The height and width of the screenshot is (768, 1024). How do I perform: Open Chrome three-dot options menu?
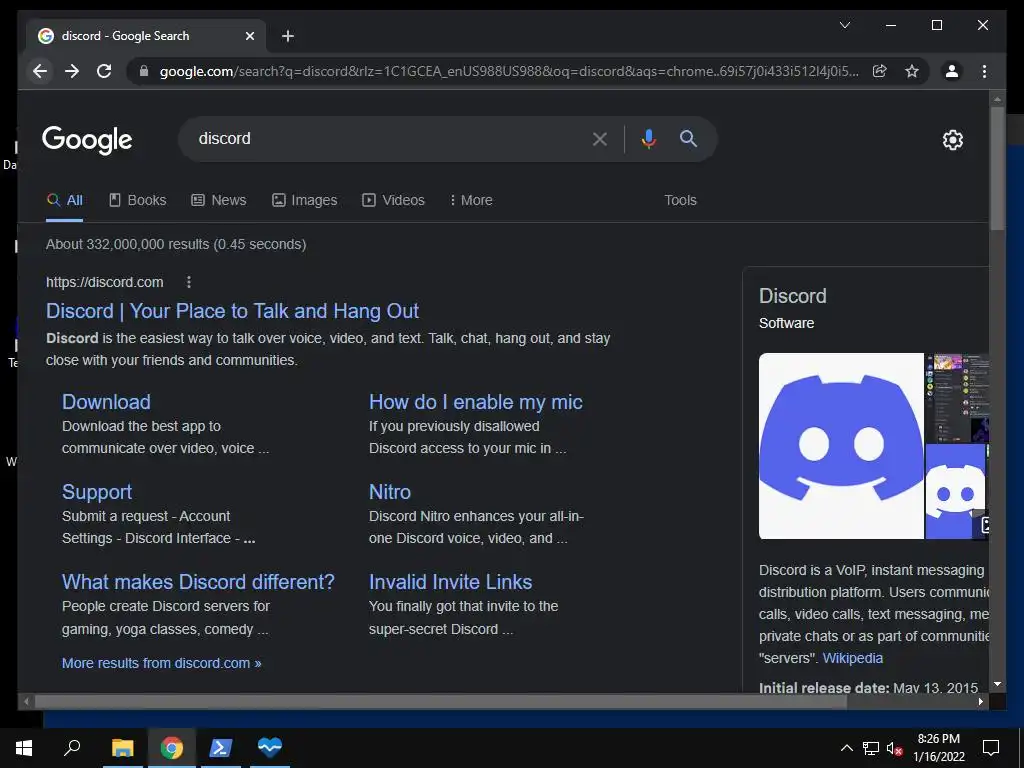[984, 71]
